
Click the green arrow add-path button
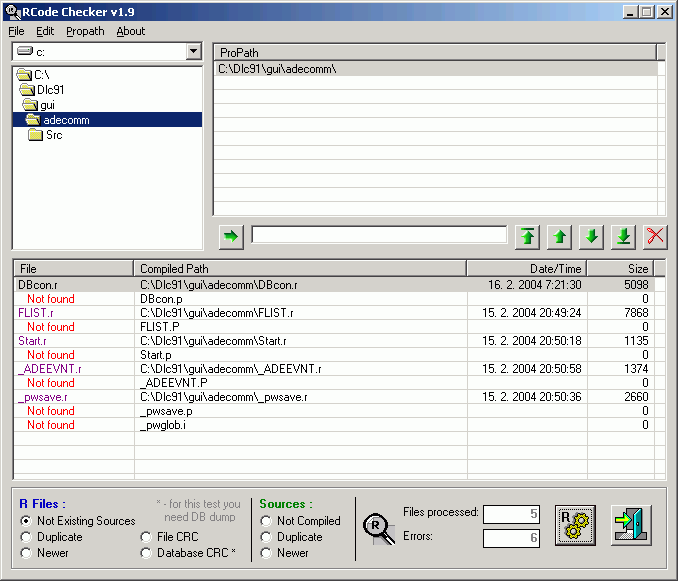[231, 236]
